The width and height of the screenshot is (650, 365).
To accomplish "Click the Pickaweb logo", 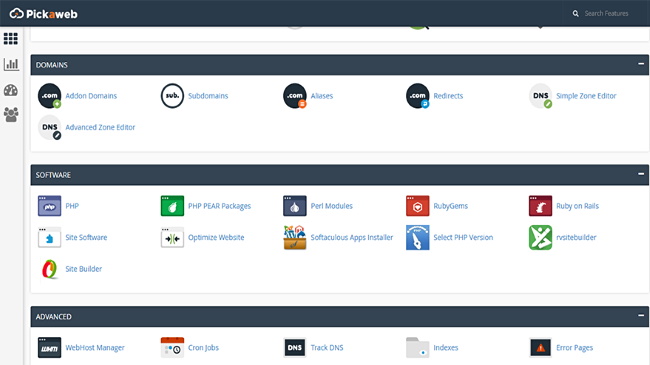I will 44,14.
